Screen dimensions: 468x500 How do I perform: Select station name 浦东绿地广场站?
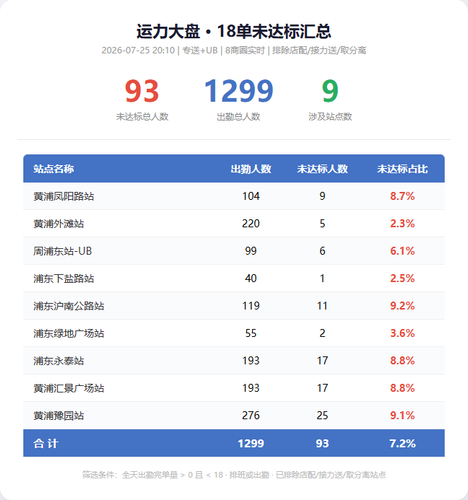[x=68, y=333]
